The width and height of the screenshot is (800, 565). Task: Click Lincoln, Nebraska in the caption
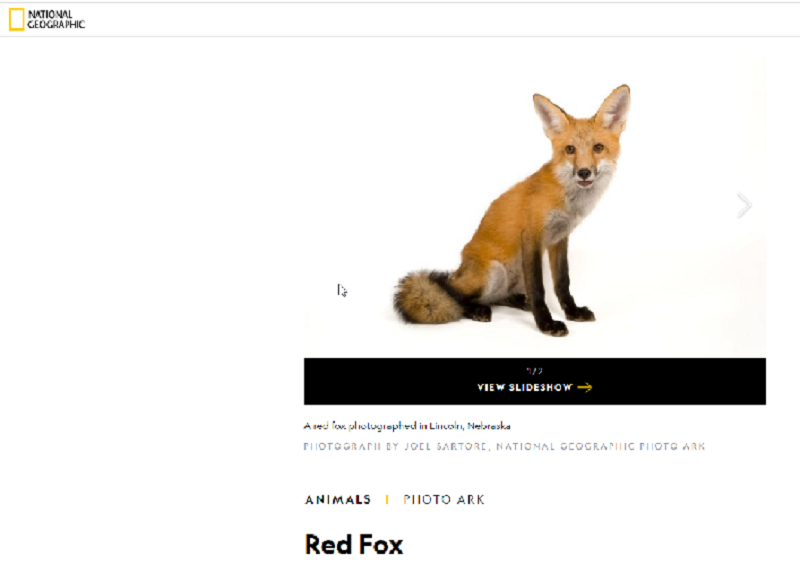coord(469,426)
